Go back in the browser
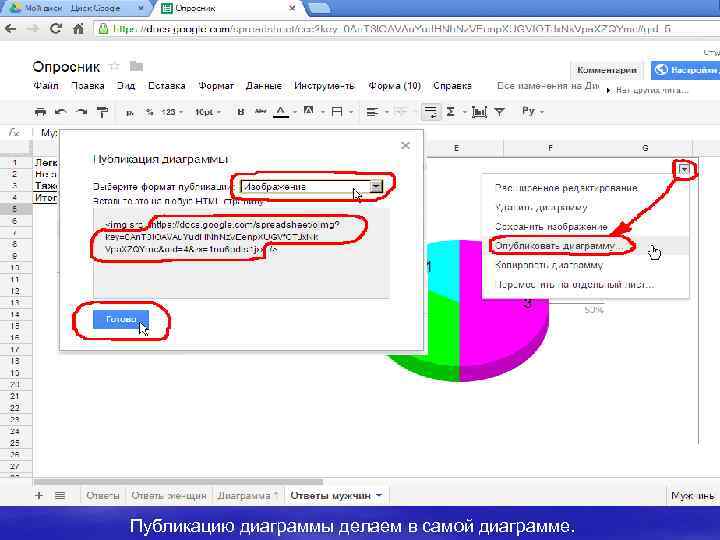 [11, 29]
